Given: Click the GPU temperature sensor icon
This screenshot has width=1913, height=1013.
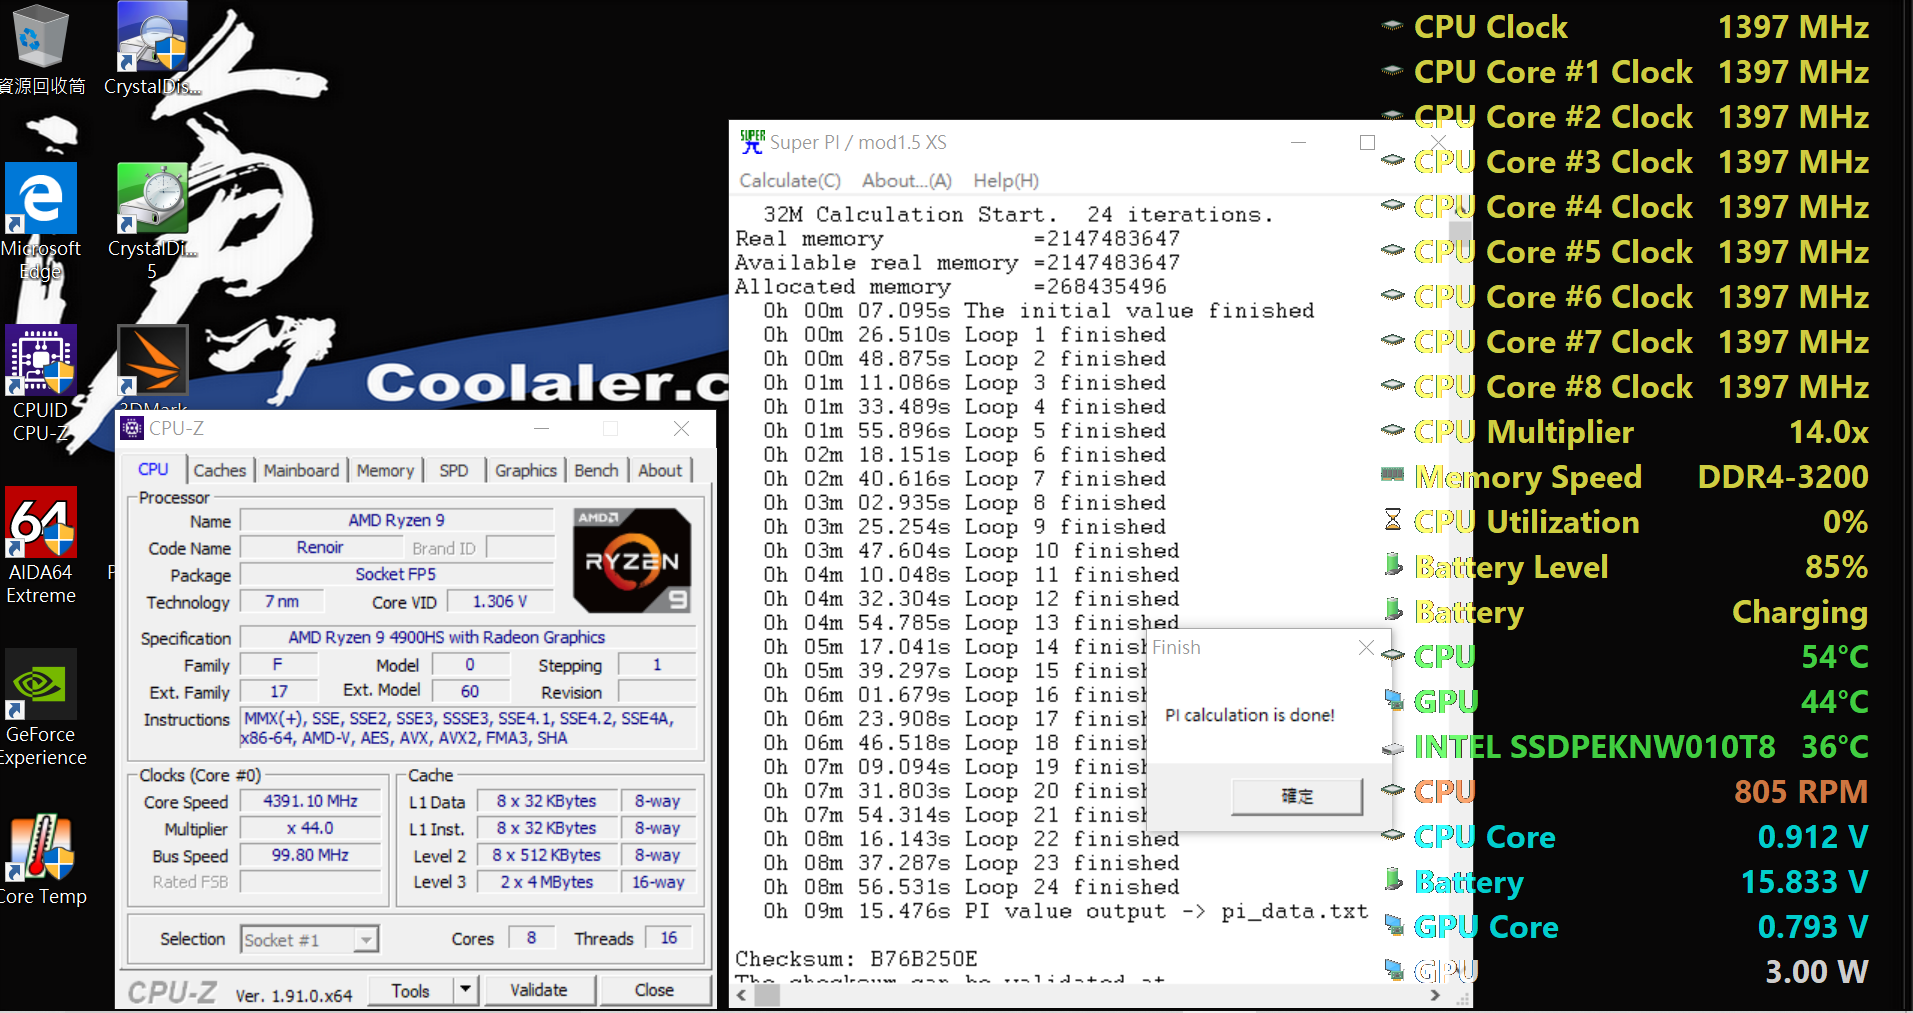Looking at the screenshot, I should [x=1393, y=699].
